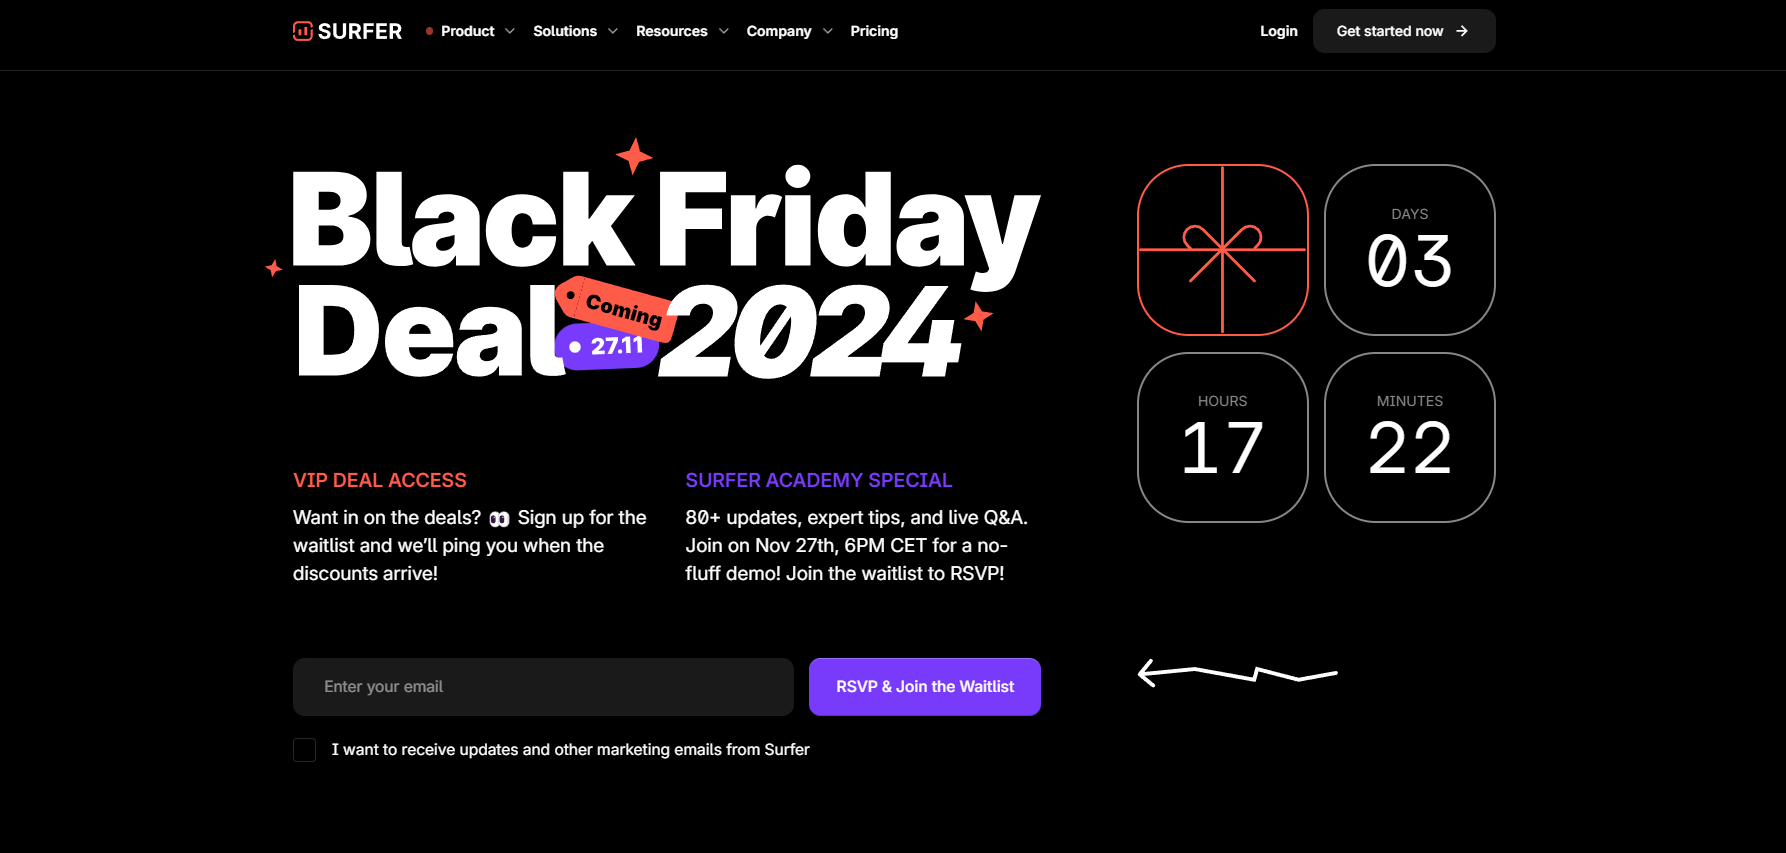
Task: Expand the Product dropdown chevron
Action: 510,31
